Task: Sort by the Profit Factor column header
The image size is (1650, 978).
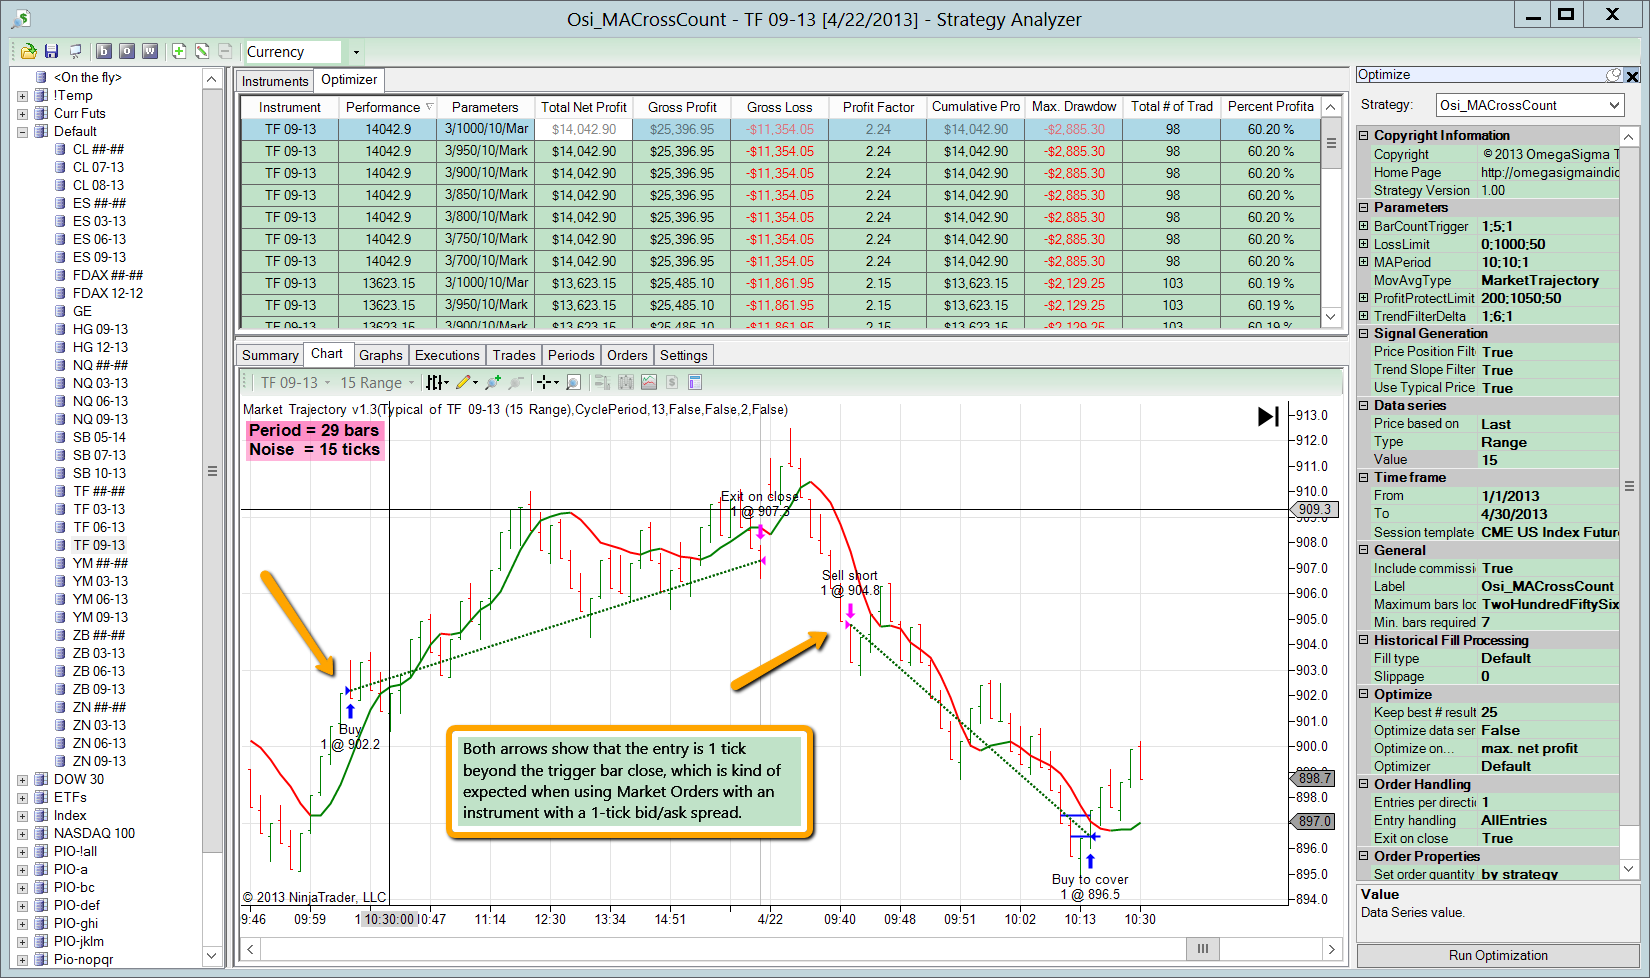Action: coord(878,107)
